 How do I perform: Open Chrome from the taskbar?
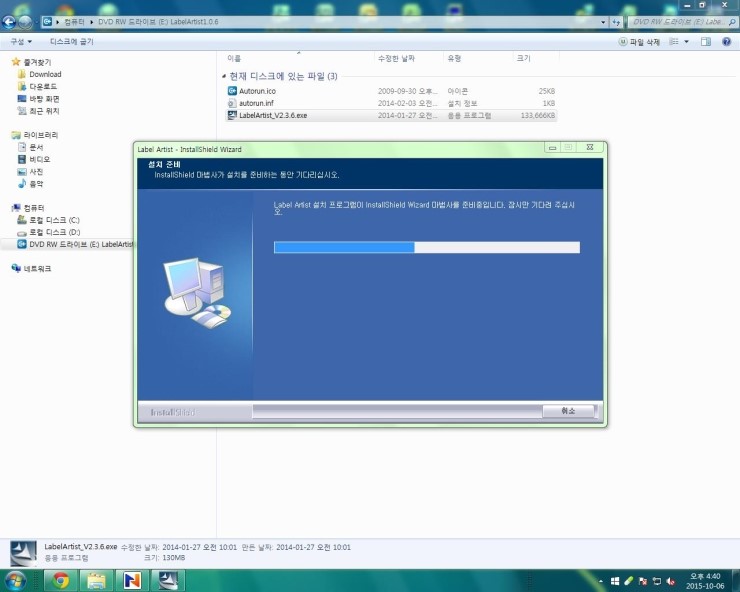point(61,580)
